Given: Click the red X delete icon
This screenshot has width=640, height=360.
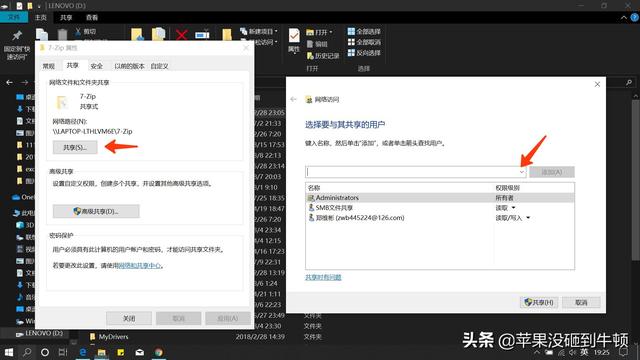Looking at the screenshot, I should [182, 35].
